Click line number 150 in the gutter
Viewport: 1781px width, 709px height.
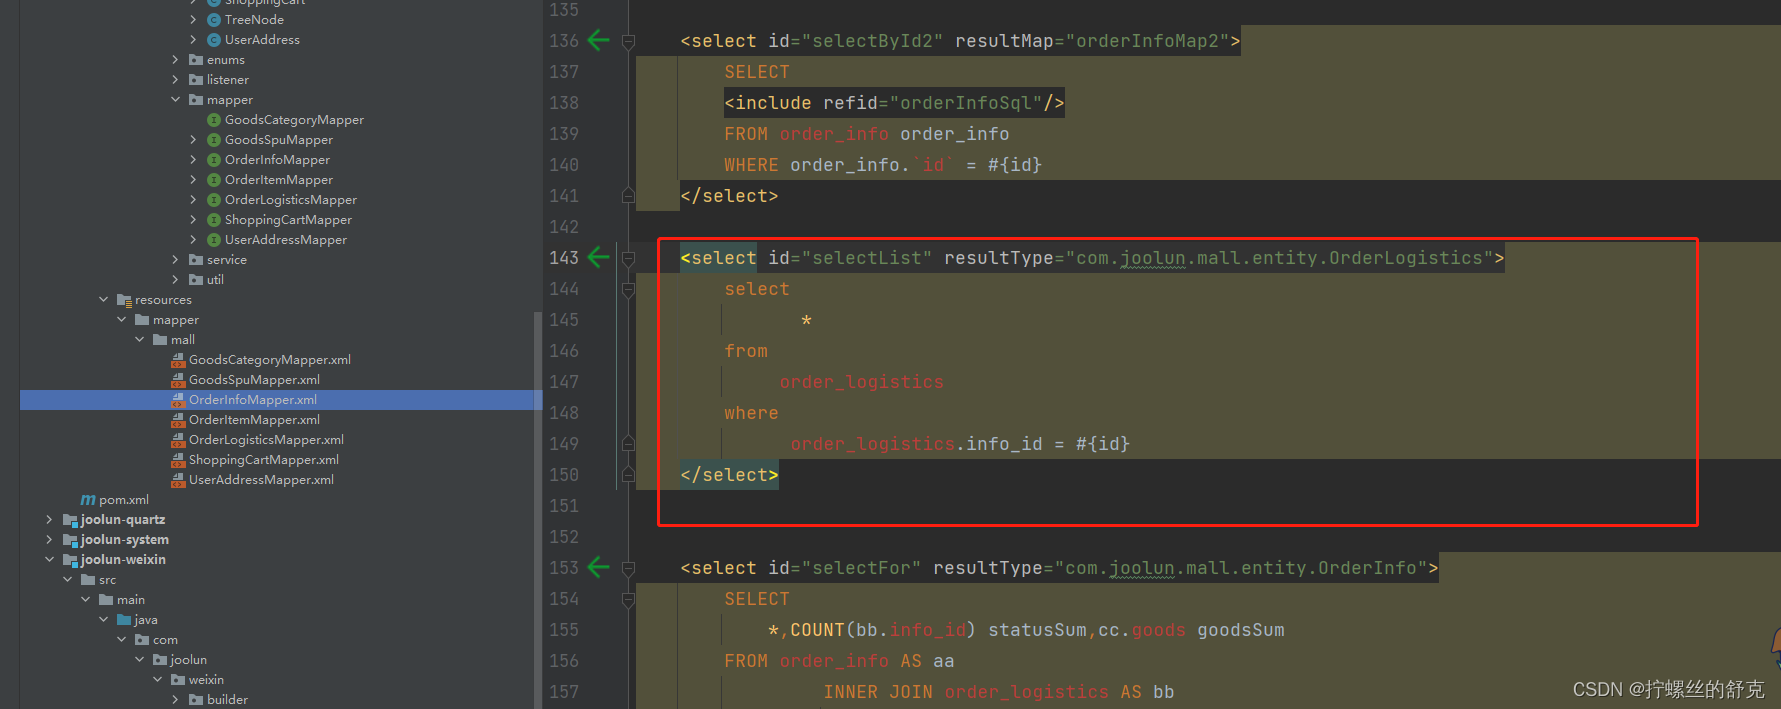564,474
